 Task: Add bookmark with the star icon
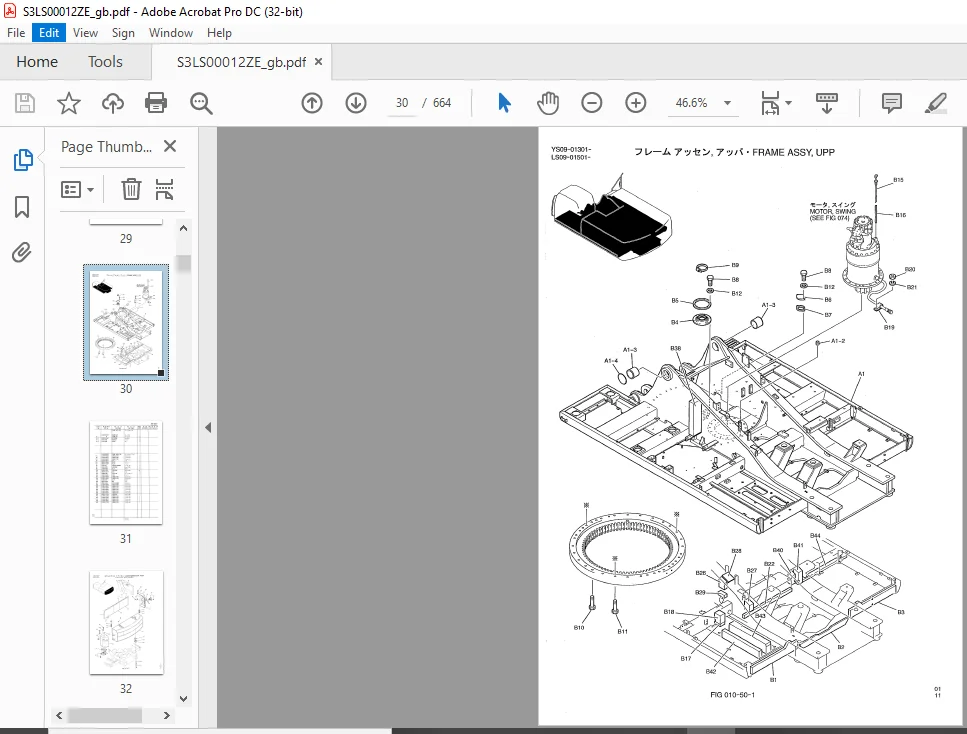68,103
